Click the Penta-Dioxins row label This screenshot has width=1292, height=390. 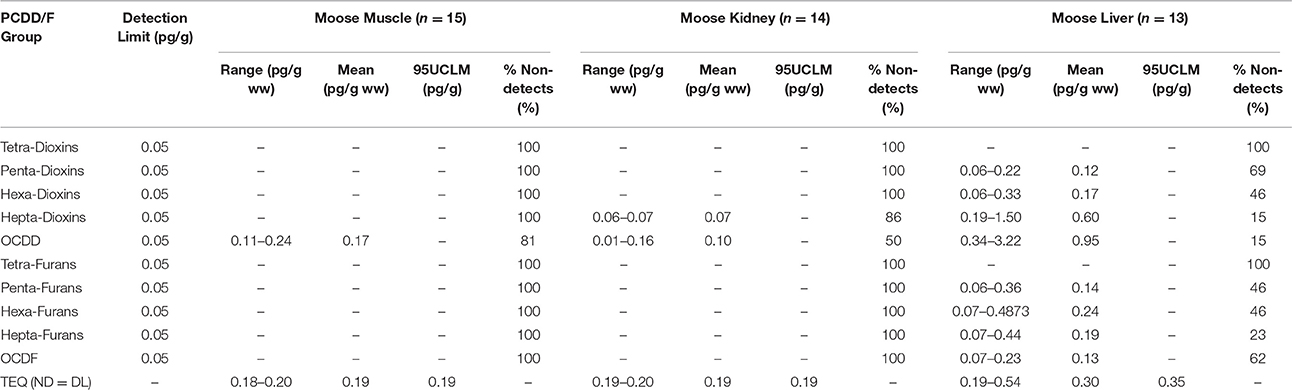44,170
